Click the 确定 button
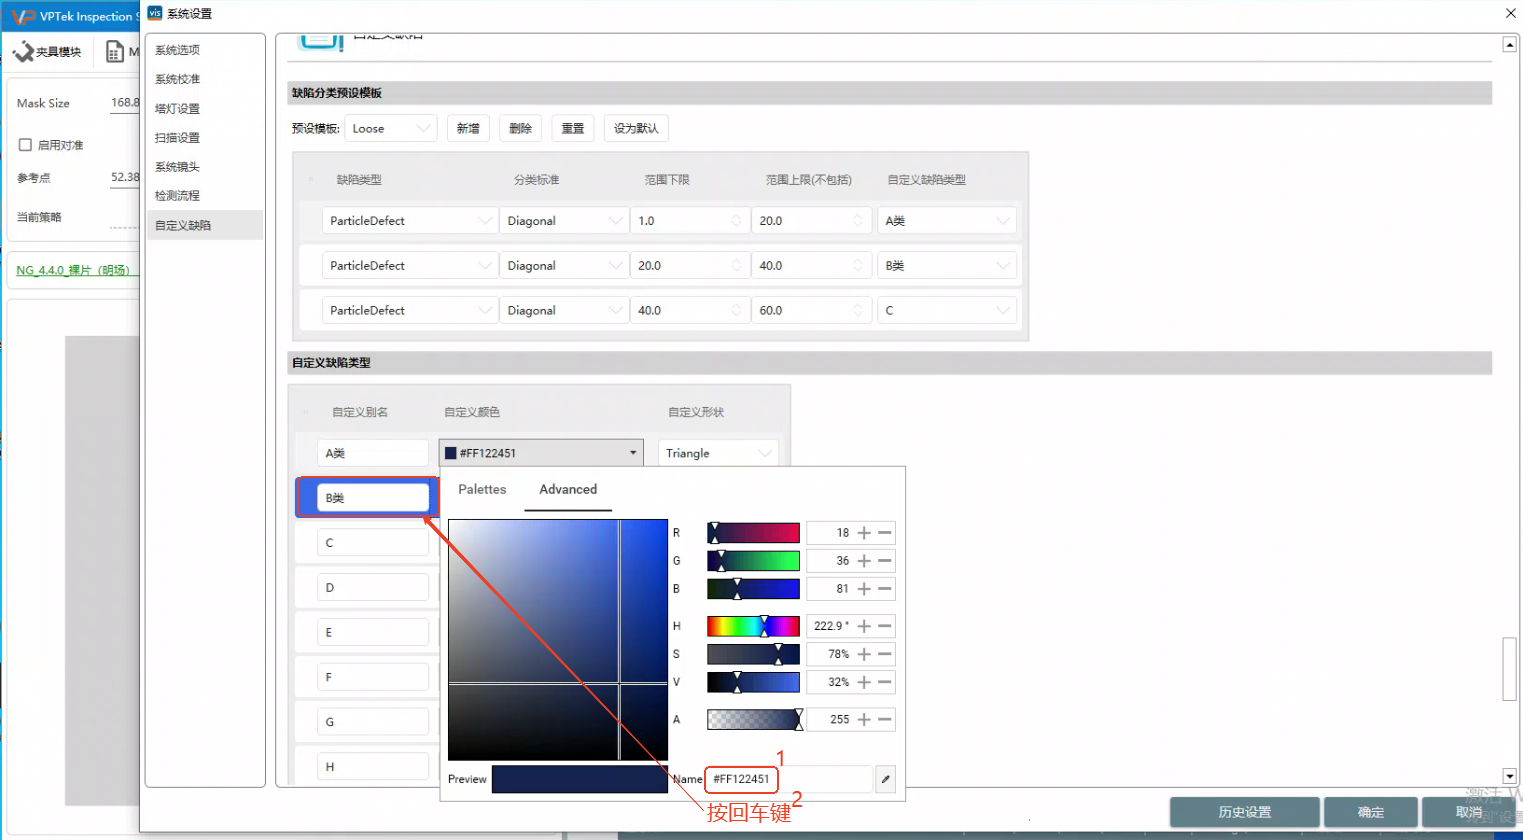The width and height of the screenshot is (1523, 840). 1371,812
